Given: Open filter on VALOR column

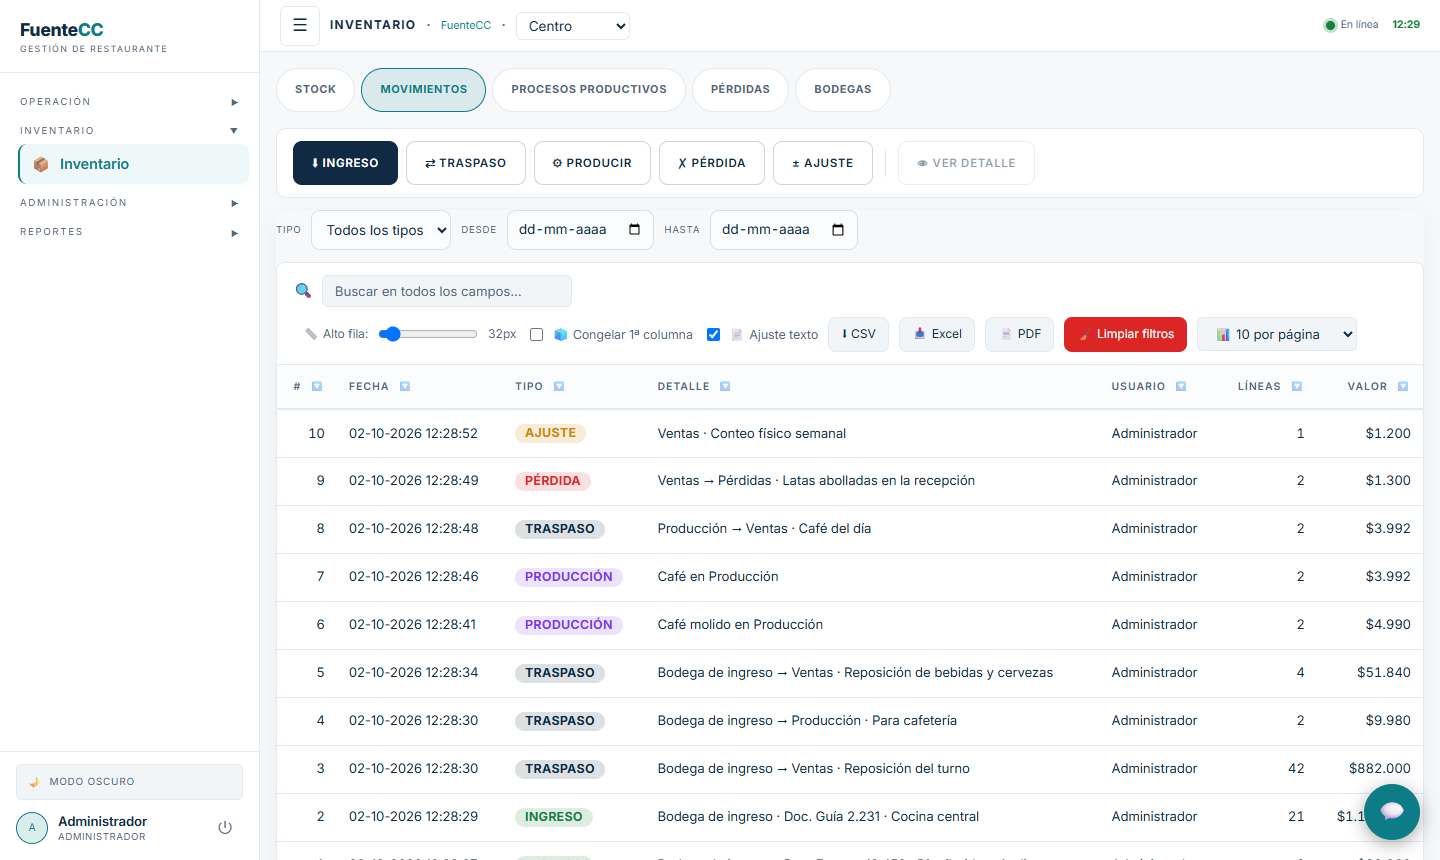Looking at the screenshot, I should [1403, 386].
